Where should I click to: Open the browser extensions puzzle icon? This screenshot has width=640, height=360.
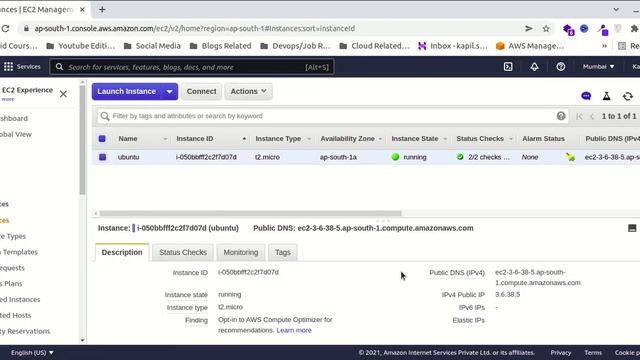634,29
